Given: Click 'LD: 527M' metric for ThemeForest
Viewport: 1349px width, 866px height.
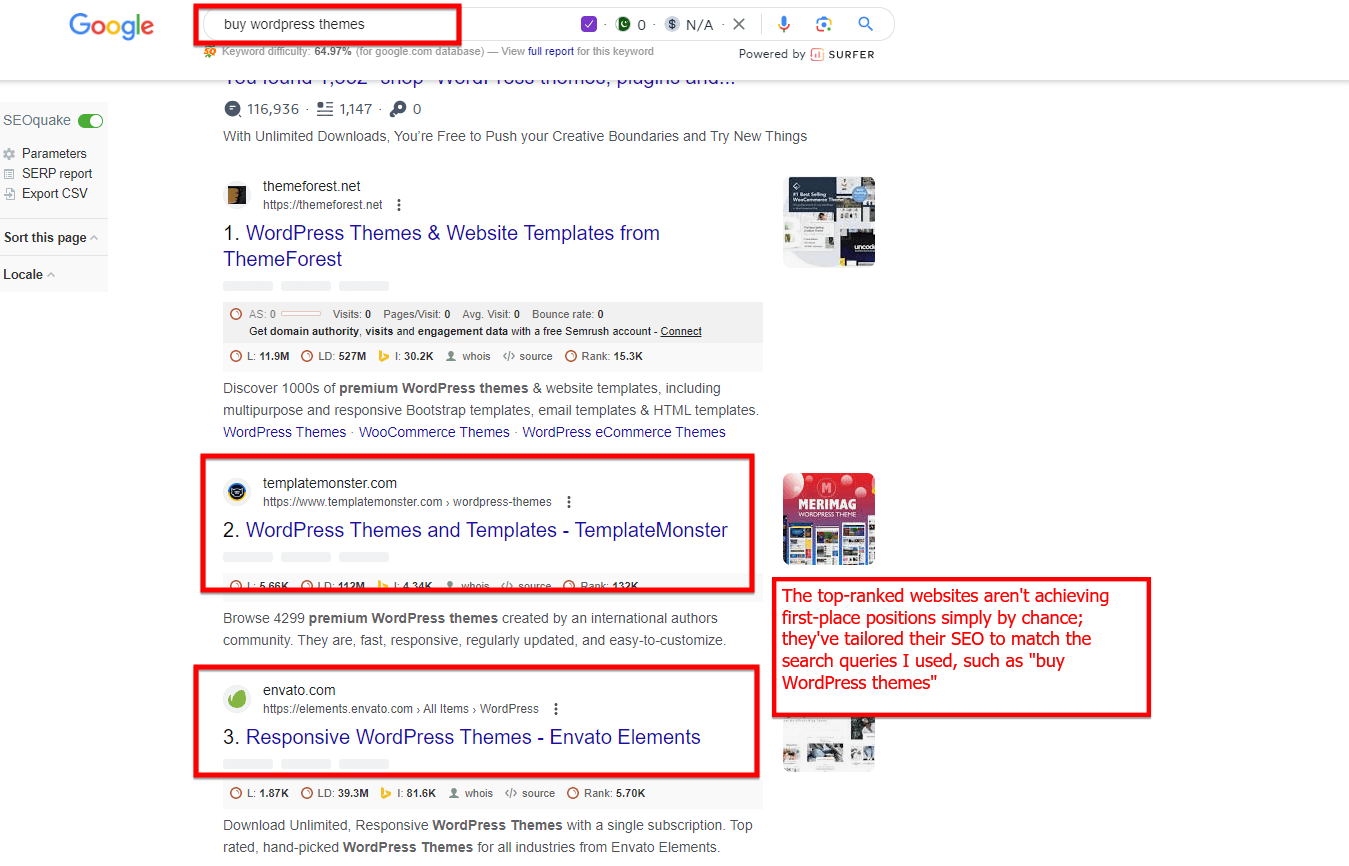Looking at the screenshot, I should click(x=341, y=356).
